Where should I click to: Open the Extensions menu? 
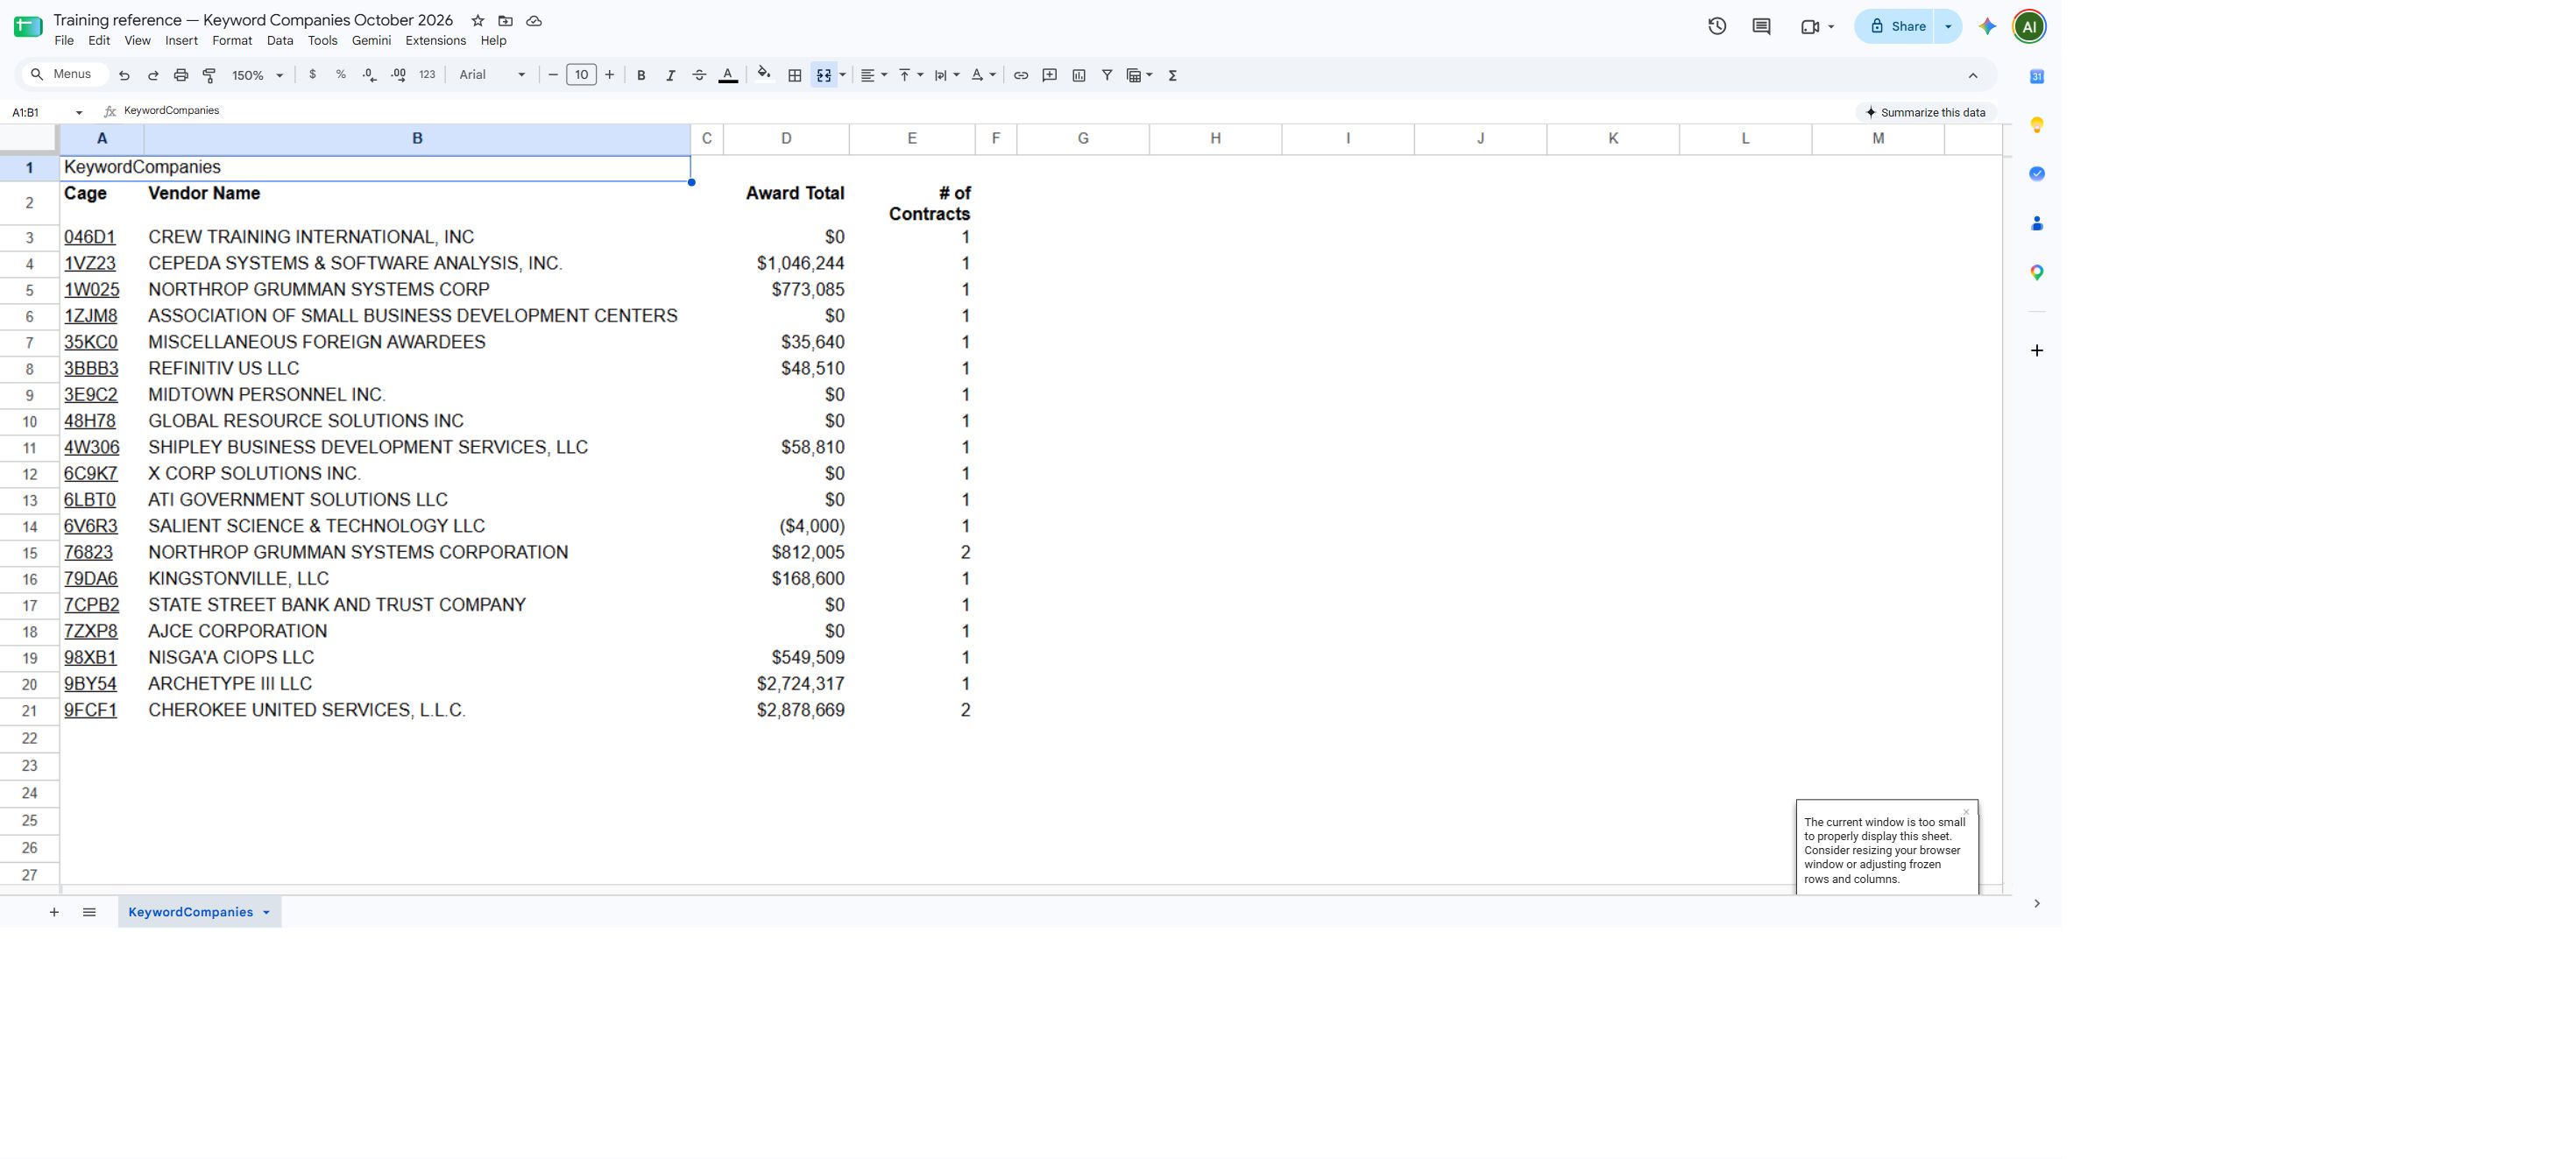pyautogui.click(x=435, y=41)
